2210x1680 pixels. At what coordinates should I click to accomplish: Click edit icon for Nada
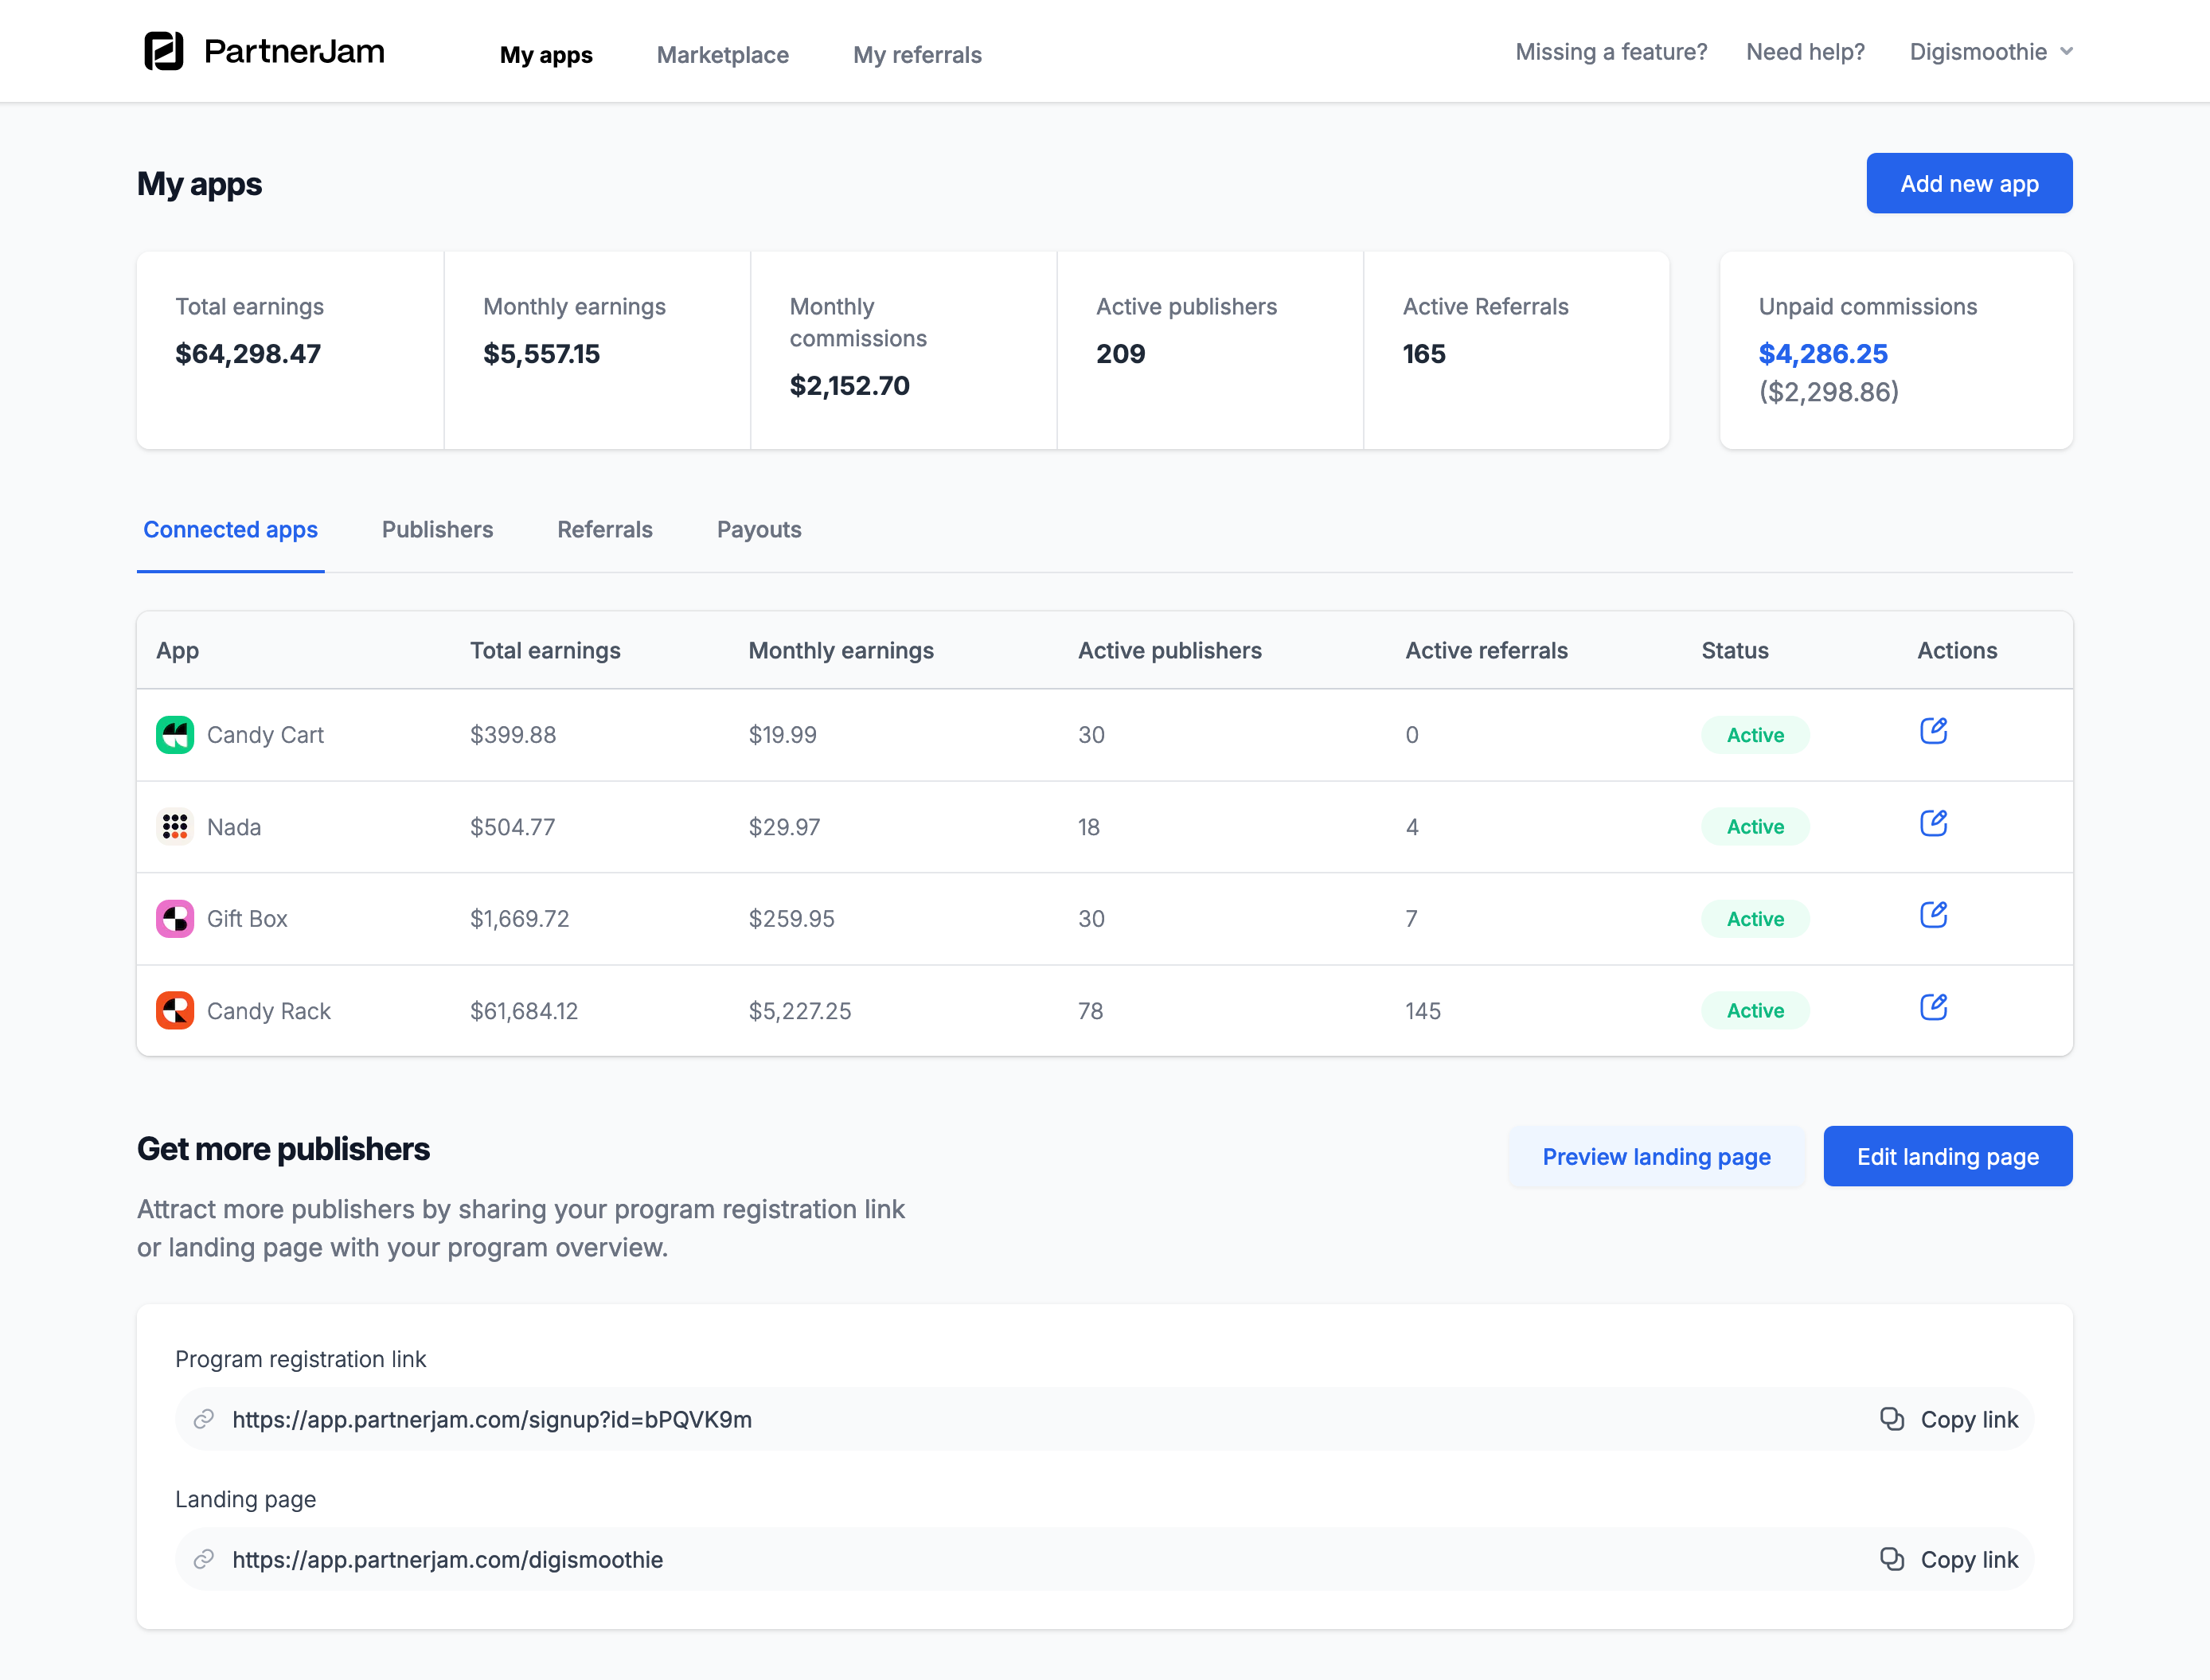click(x=1932, y=823)
